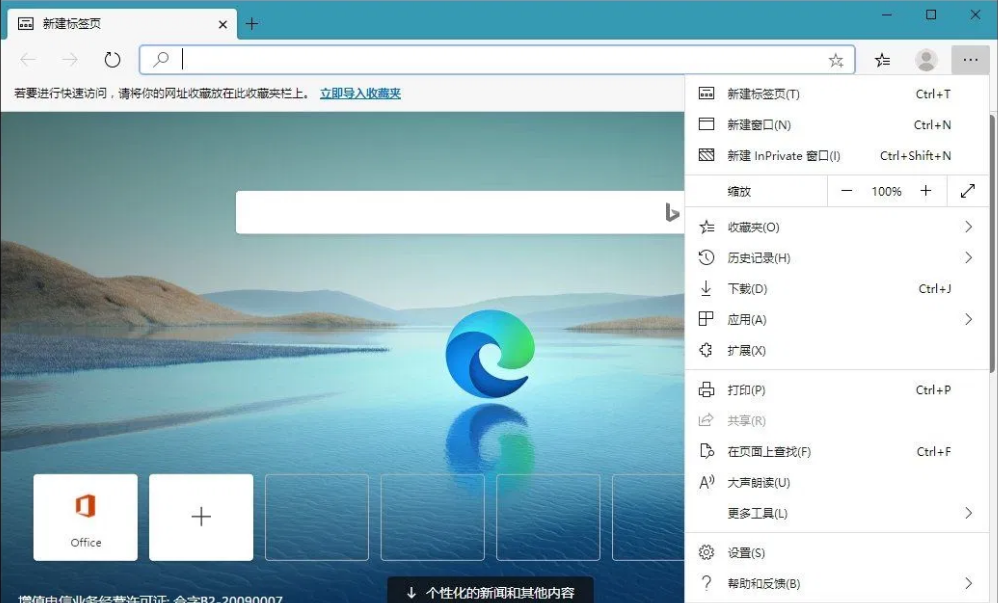998x603 pixels.
Task: Zoom in with the plus button
Action: coord(926,191)
